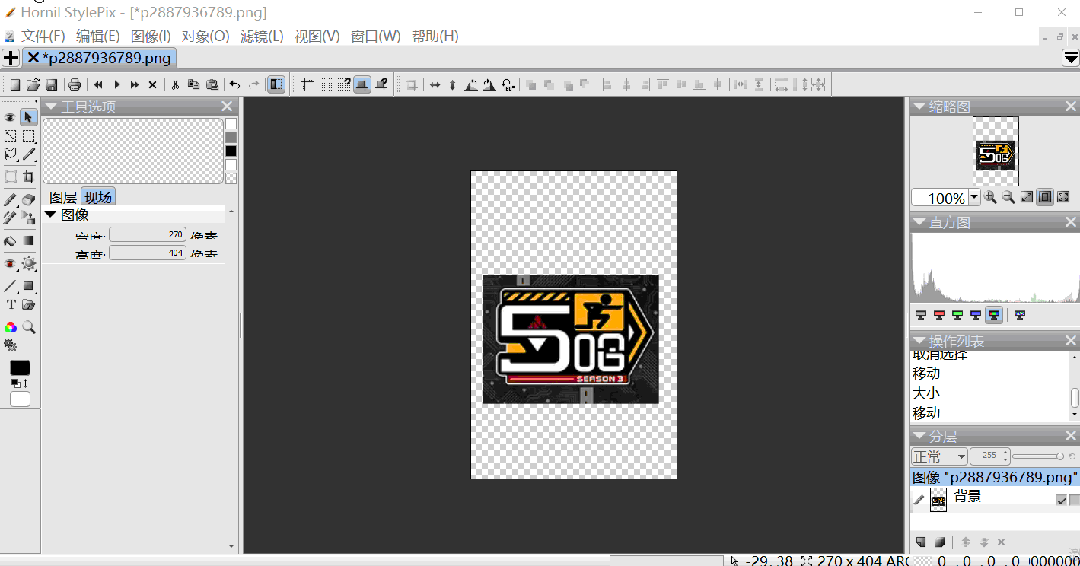Select 取消选择 entry in the history list

(x=939, y=355)
